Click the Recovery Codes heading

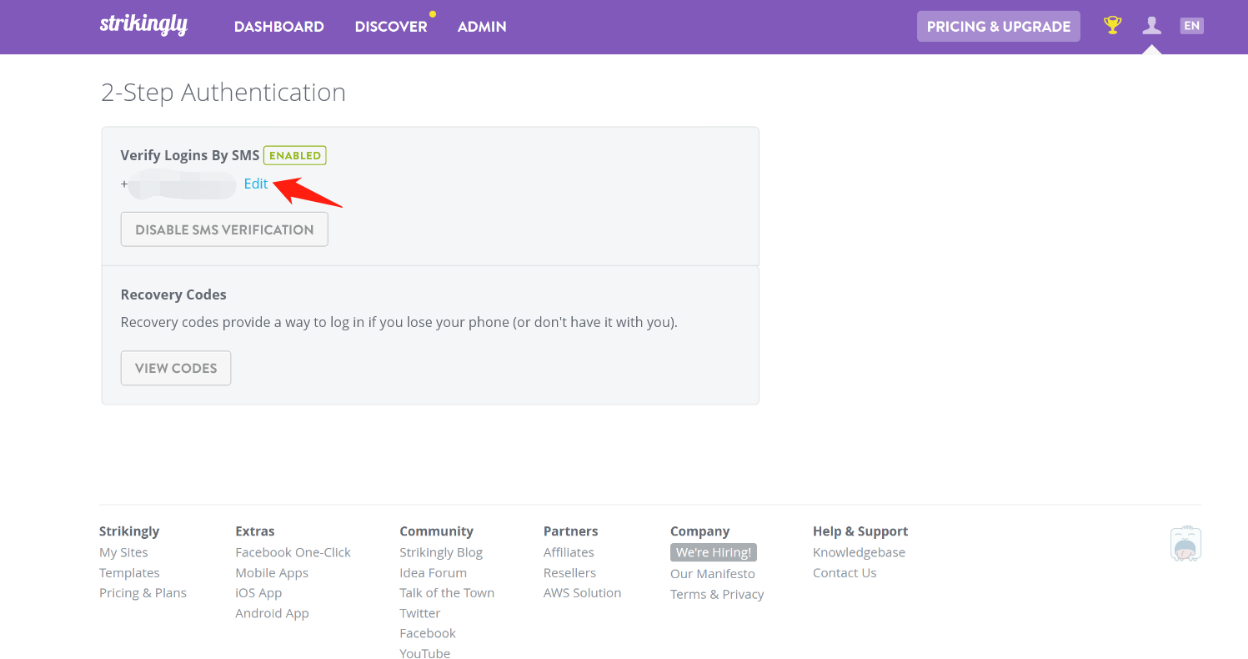tap(174, 295)
